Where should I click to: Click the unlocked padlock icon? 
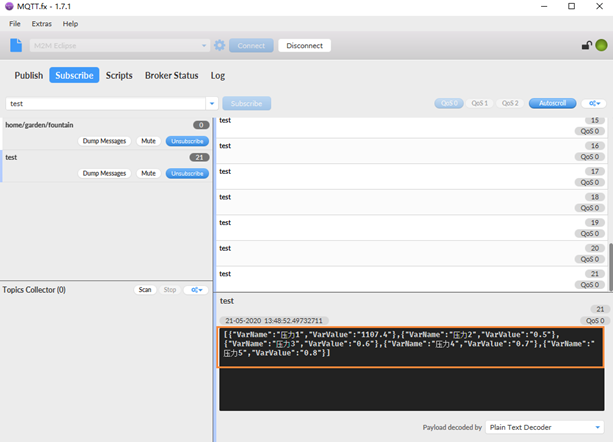586,45
